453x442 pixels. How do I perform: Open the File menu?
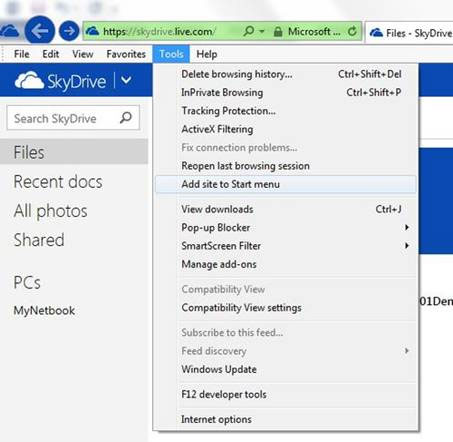(x=22, y=54)
